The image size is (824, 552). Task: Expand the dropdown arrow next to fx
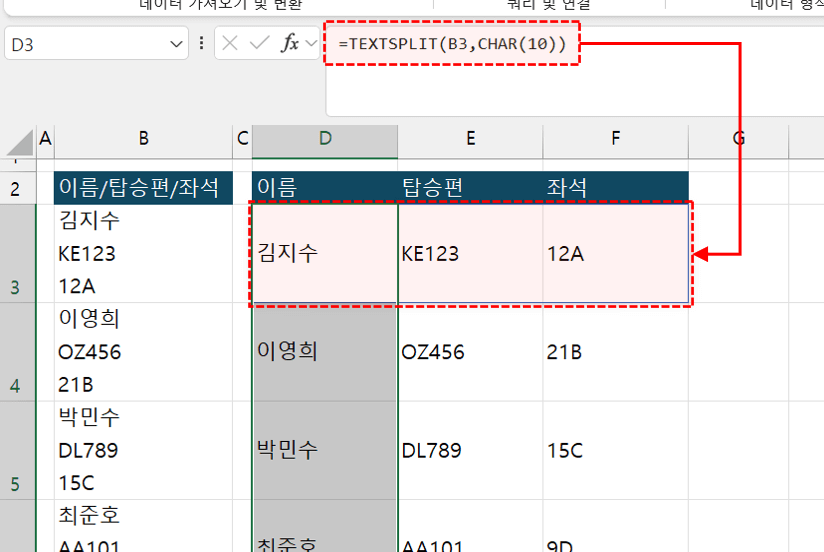pos(311,43)
